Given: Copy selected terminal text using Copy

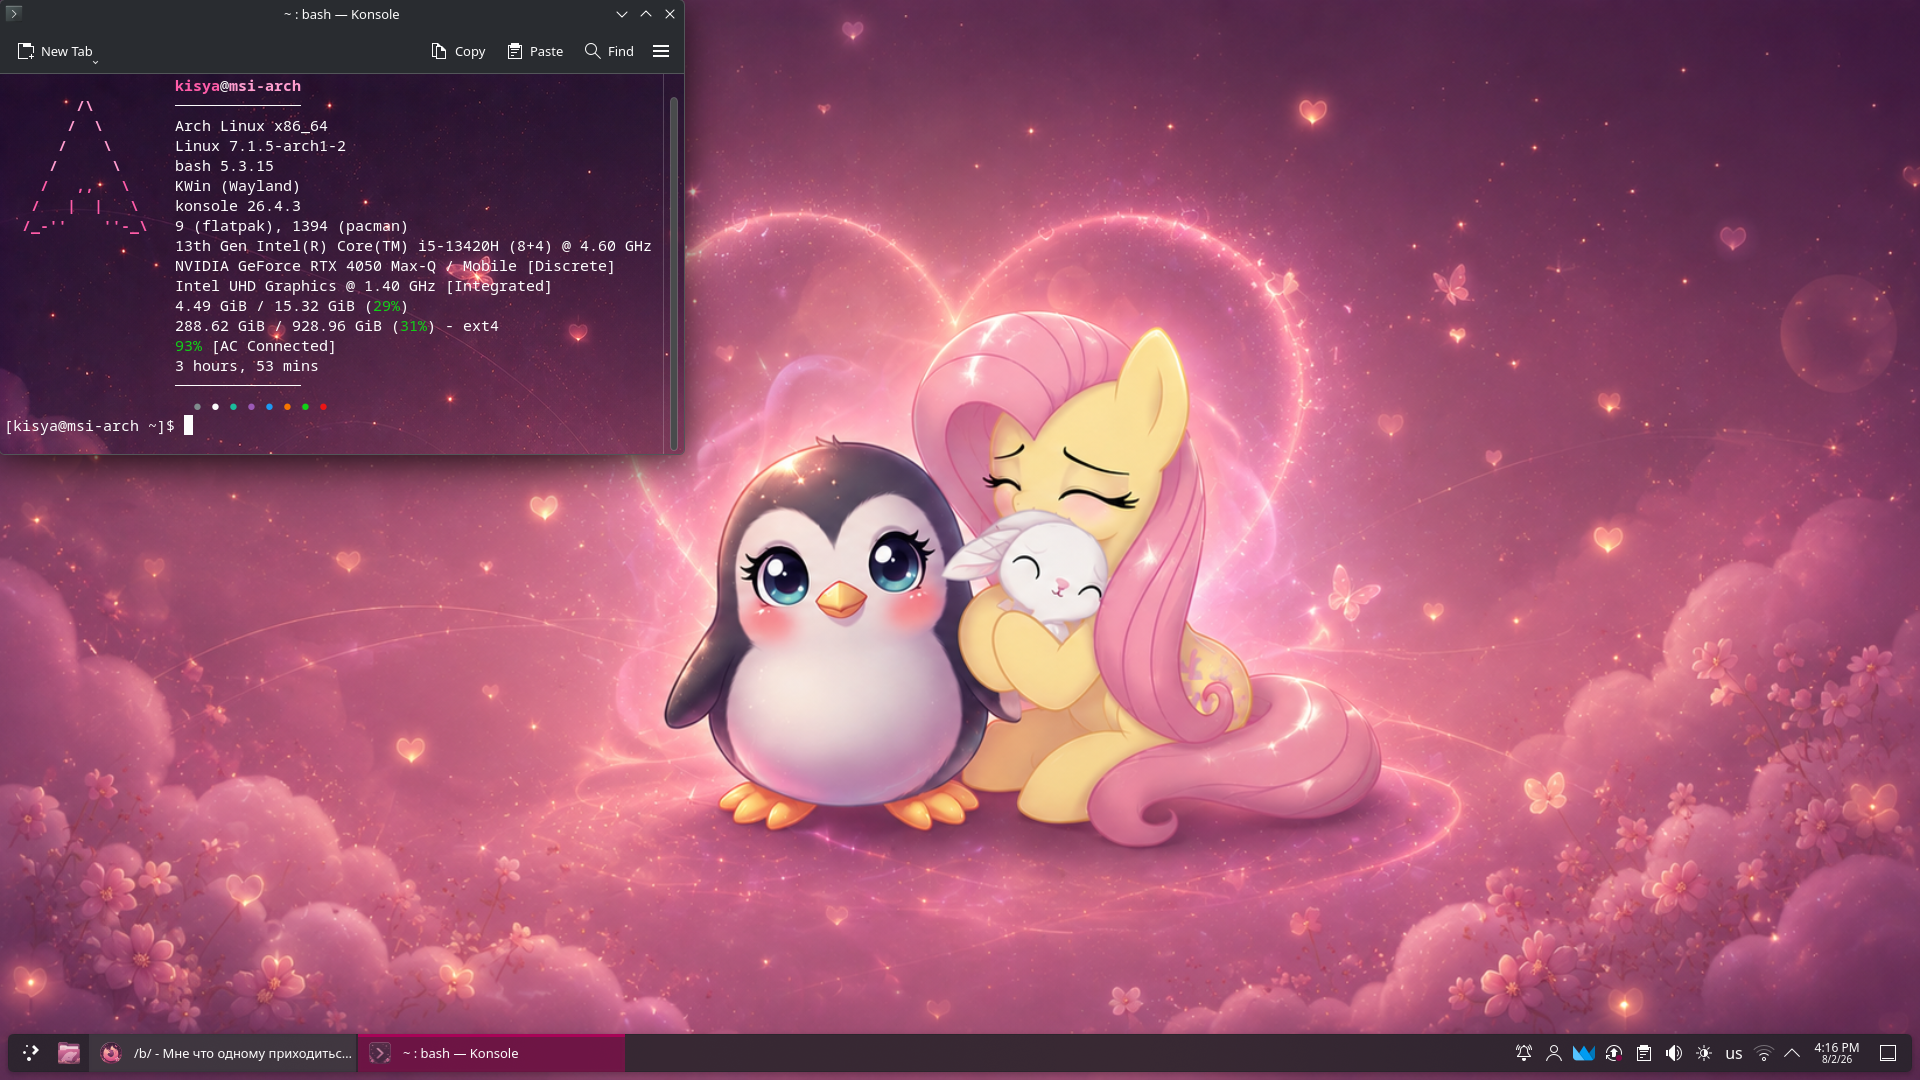Looking at the screenshot, I should 458,51.
